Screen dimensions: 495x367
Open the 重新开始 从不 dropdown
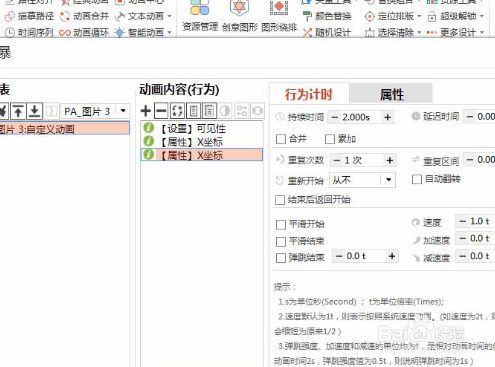[388, 180]
